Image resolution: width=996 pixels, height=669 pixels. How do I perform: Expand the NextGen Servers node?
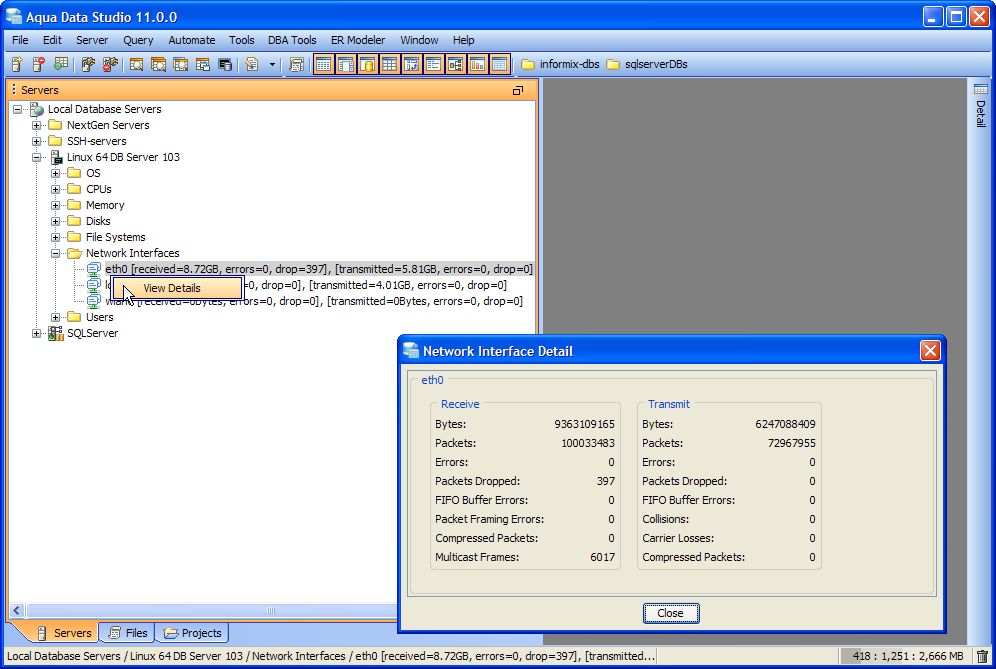click(37, 125)
